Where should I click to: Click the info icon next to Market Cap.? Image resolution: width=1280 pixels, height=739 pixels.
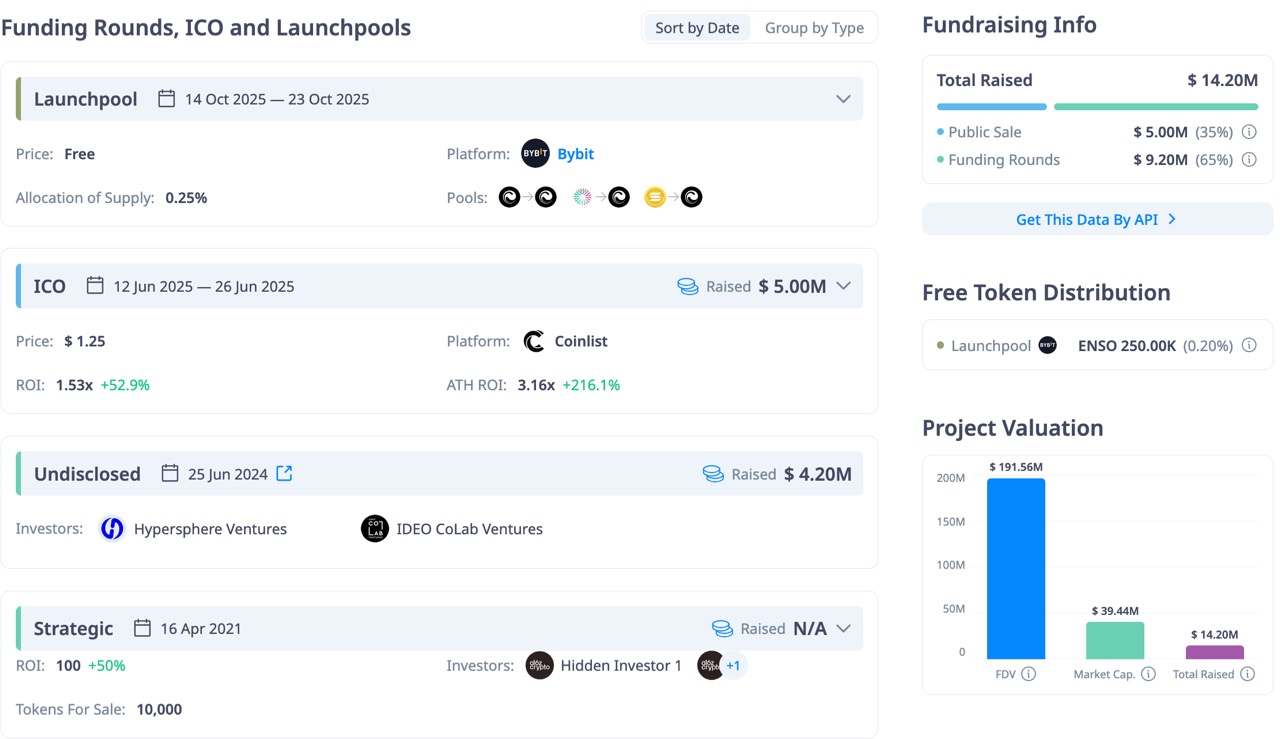tap(1148, 674)
